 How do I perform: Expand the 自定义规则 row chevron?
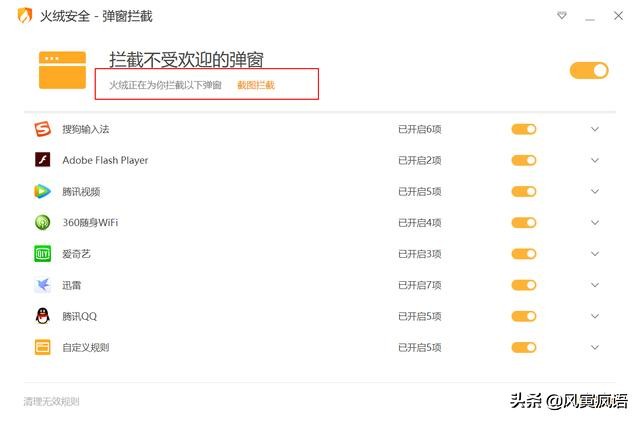[x=595, y=347]
